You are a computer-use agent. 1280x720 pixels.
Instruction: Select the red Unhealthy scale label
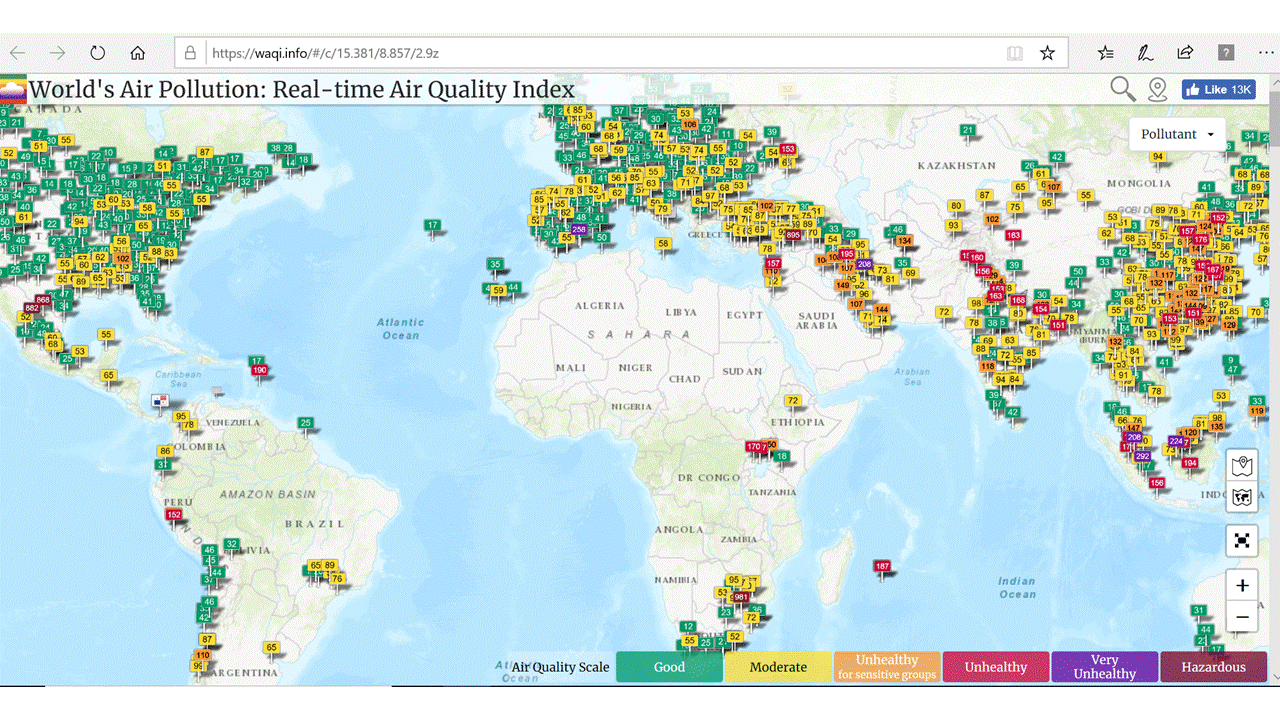[996, 667]
